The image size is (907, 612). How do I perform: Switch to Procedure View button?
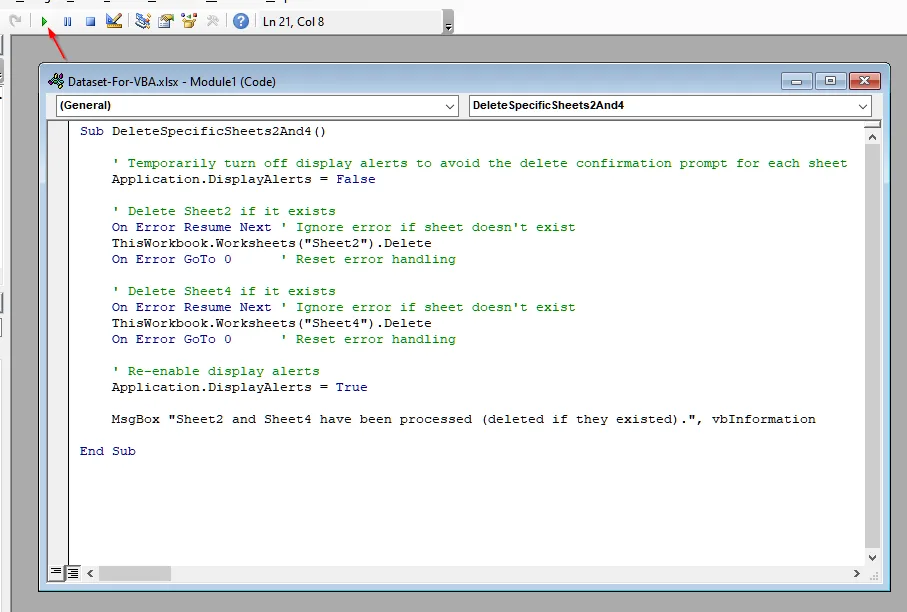click(56, 573)
